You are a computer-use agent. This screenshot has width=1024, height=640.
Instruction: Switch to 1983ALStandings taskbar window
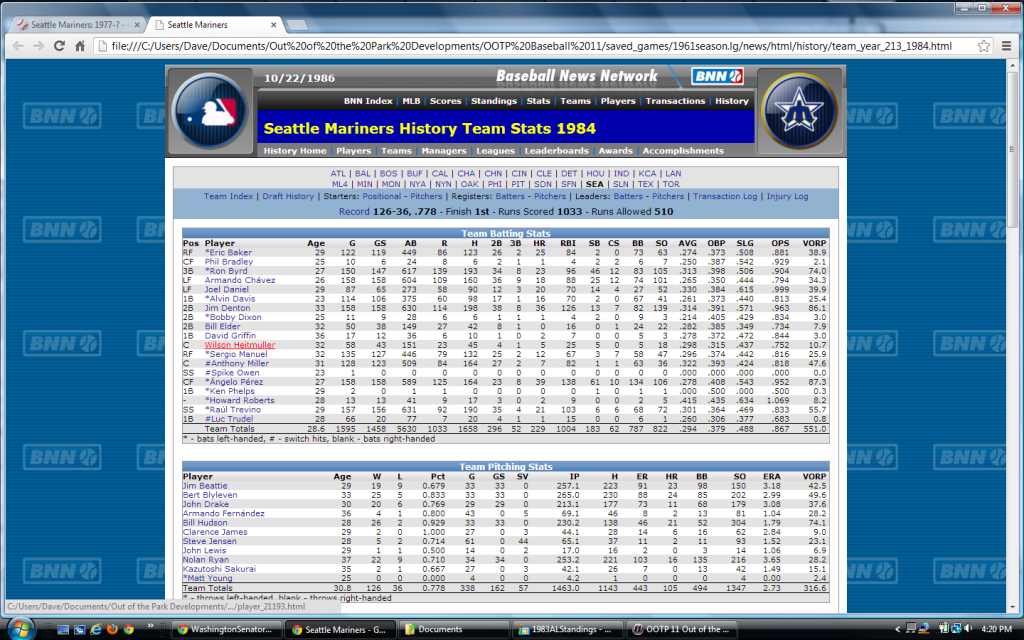568,630
